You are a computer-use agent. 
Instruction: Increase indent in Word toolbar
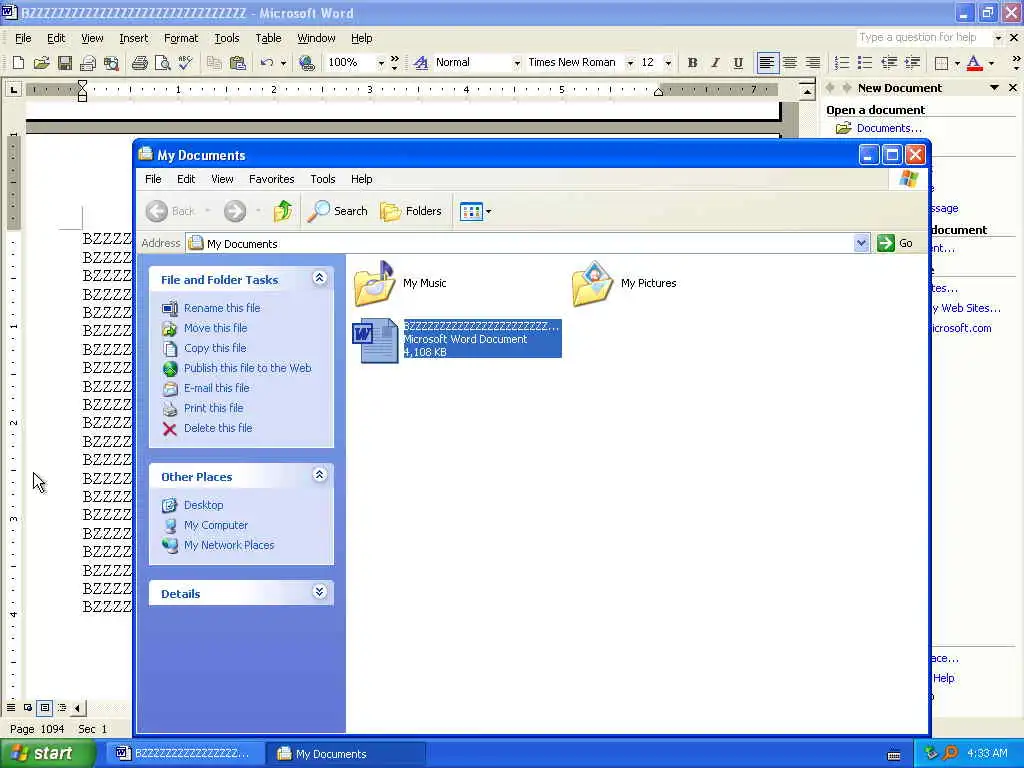912,63
